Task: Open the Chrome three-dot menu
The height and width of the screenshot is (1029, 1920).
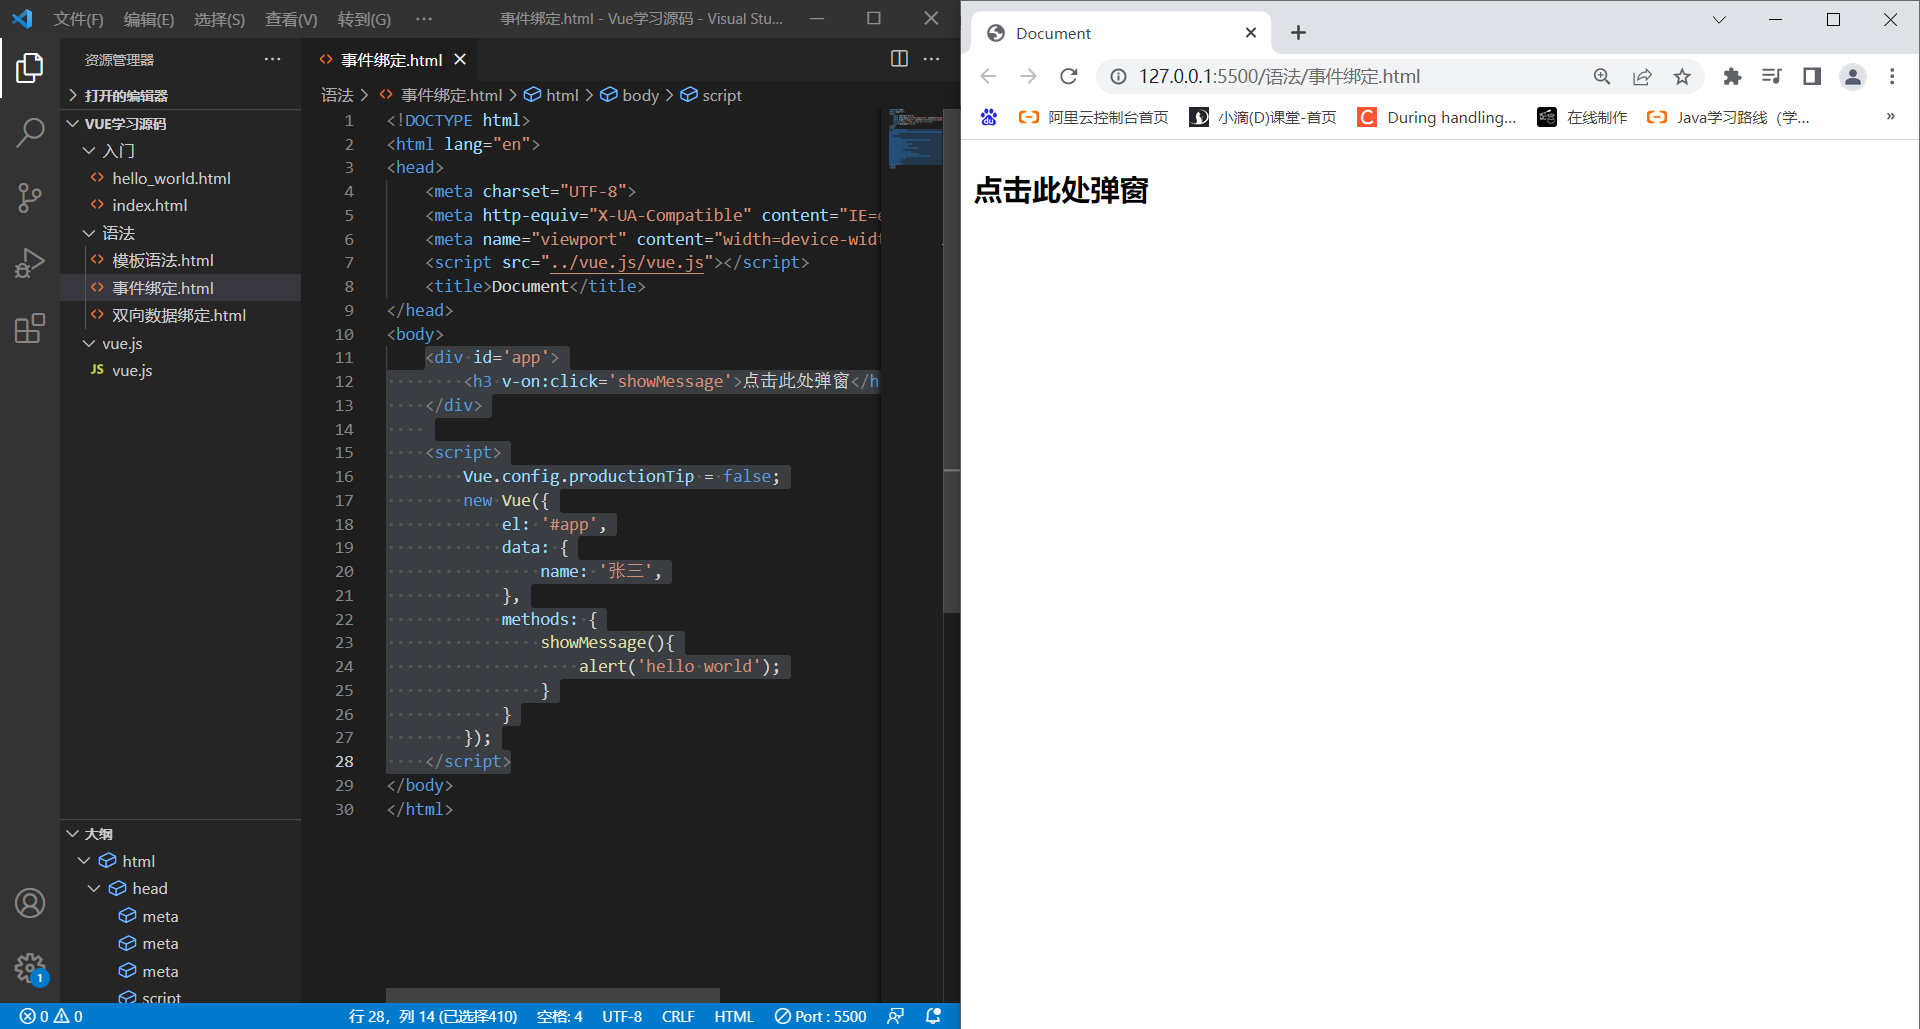Action: pyautogui.click(x=1892, y=76)
